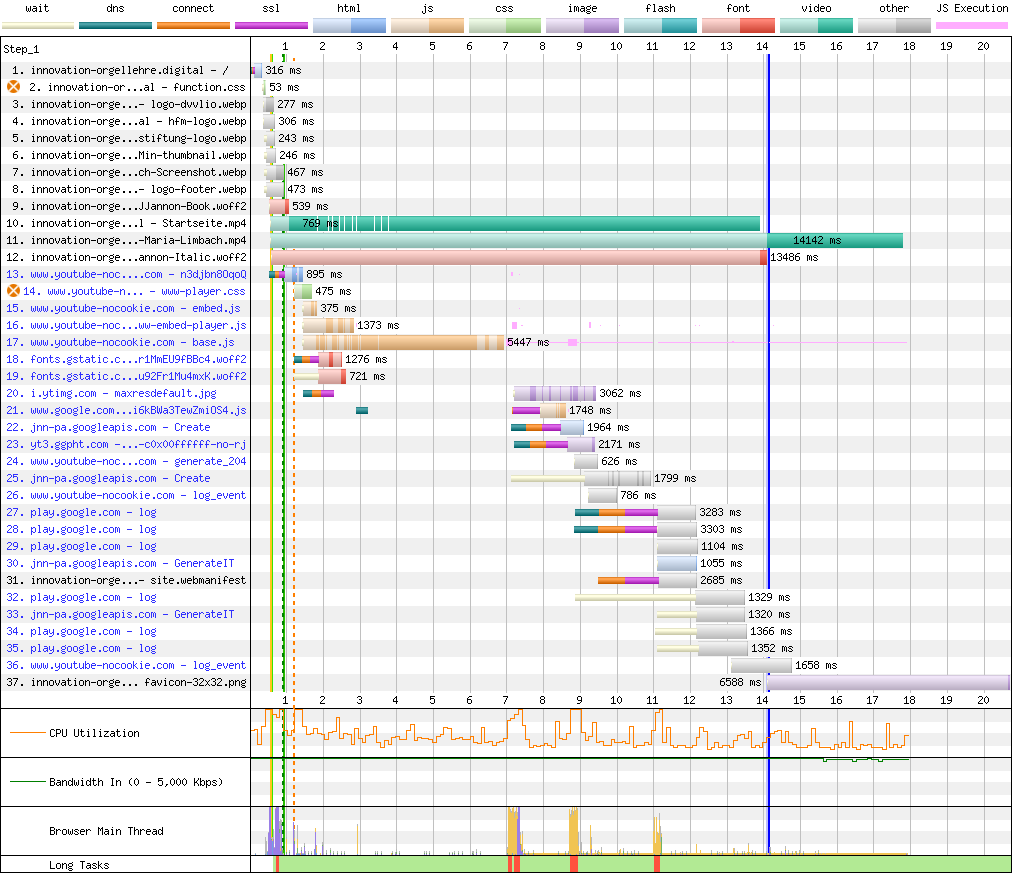Select the Long Tasks label
This screenshot has width=1012, height=873.
point(79,865)
